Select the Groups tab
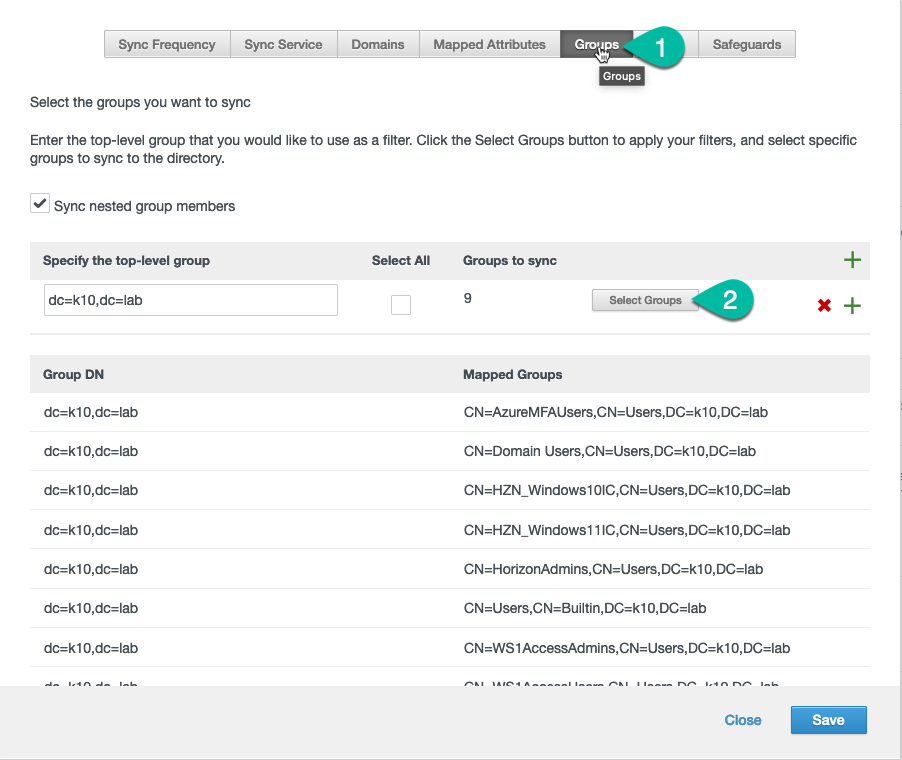 coord(597,44)
